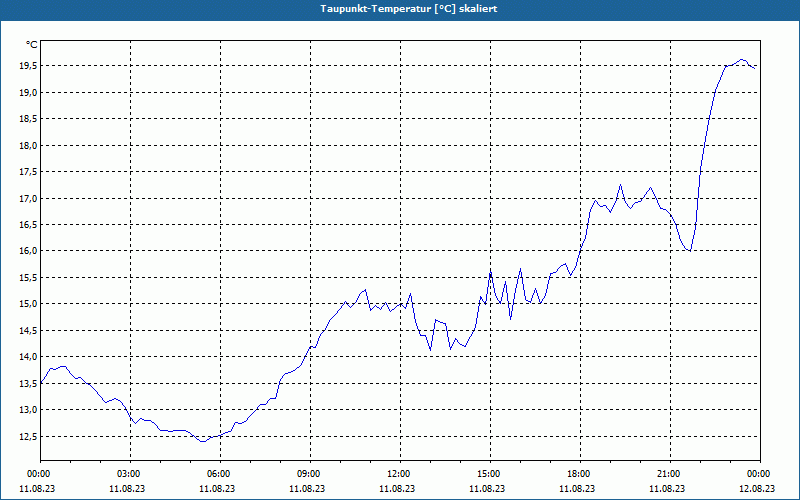
Task: Select the 15:00 time label
Action: (x=488, y=474)
